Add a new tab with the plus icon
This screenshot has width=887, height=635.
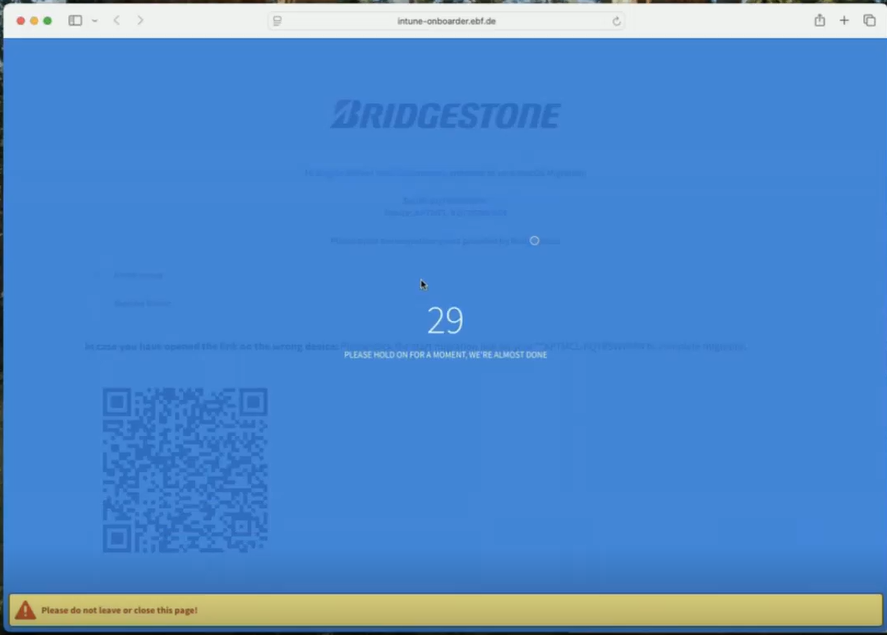844,20
